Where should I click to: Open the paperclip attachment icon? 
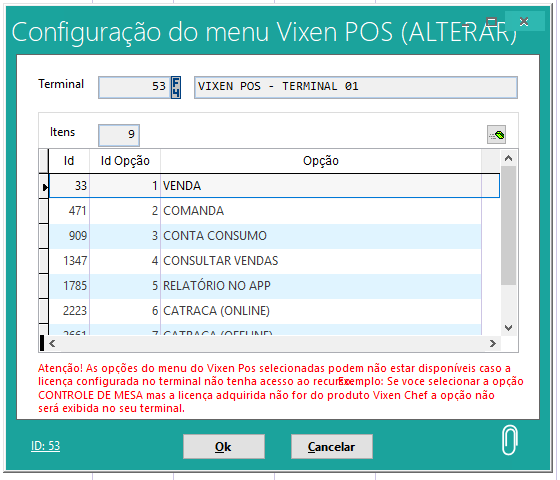[510, 440]
